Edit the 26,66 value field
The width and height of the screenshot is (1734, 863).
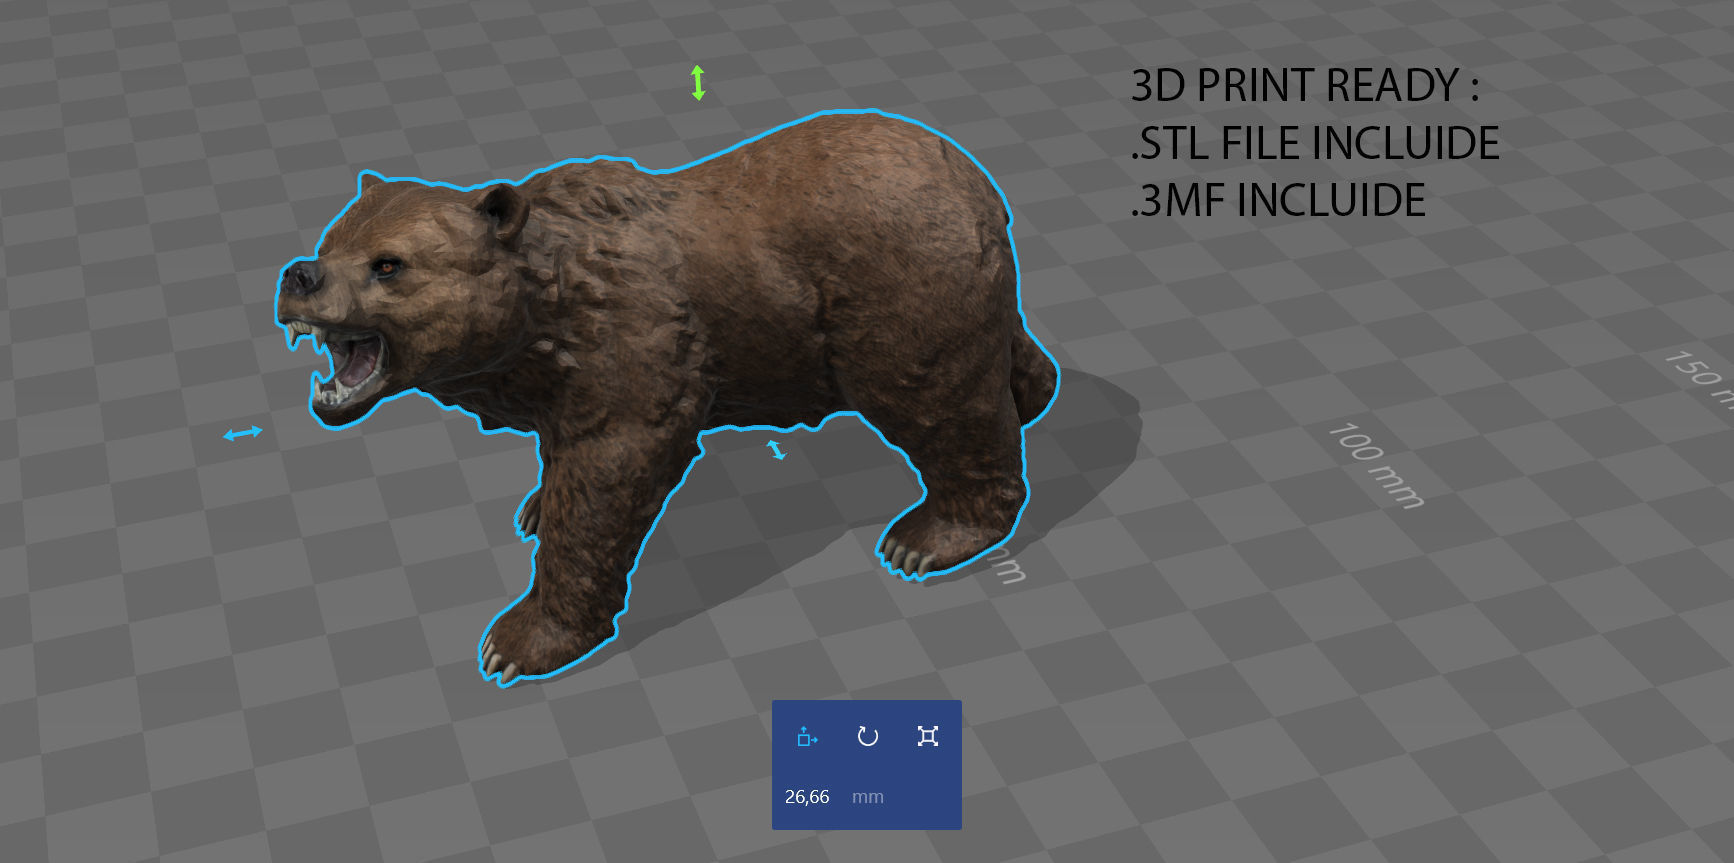pos(807,797)
